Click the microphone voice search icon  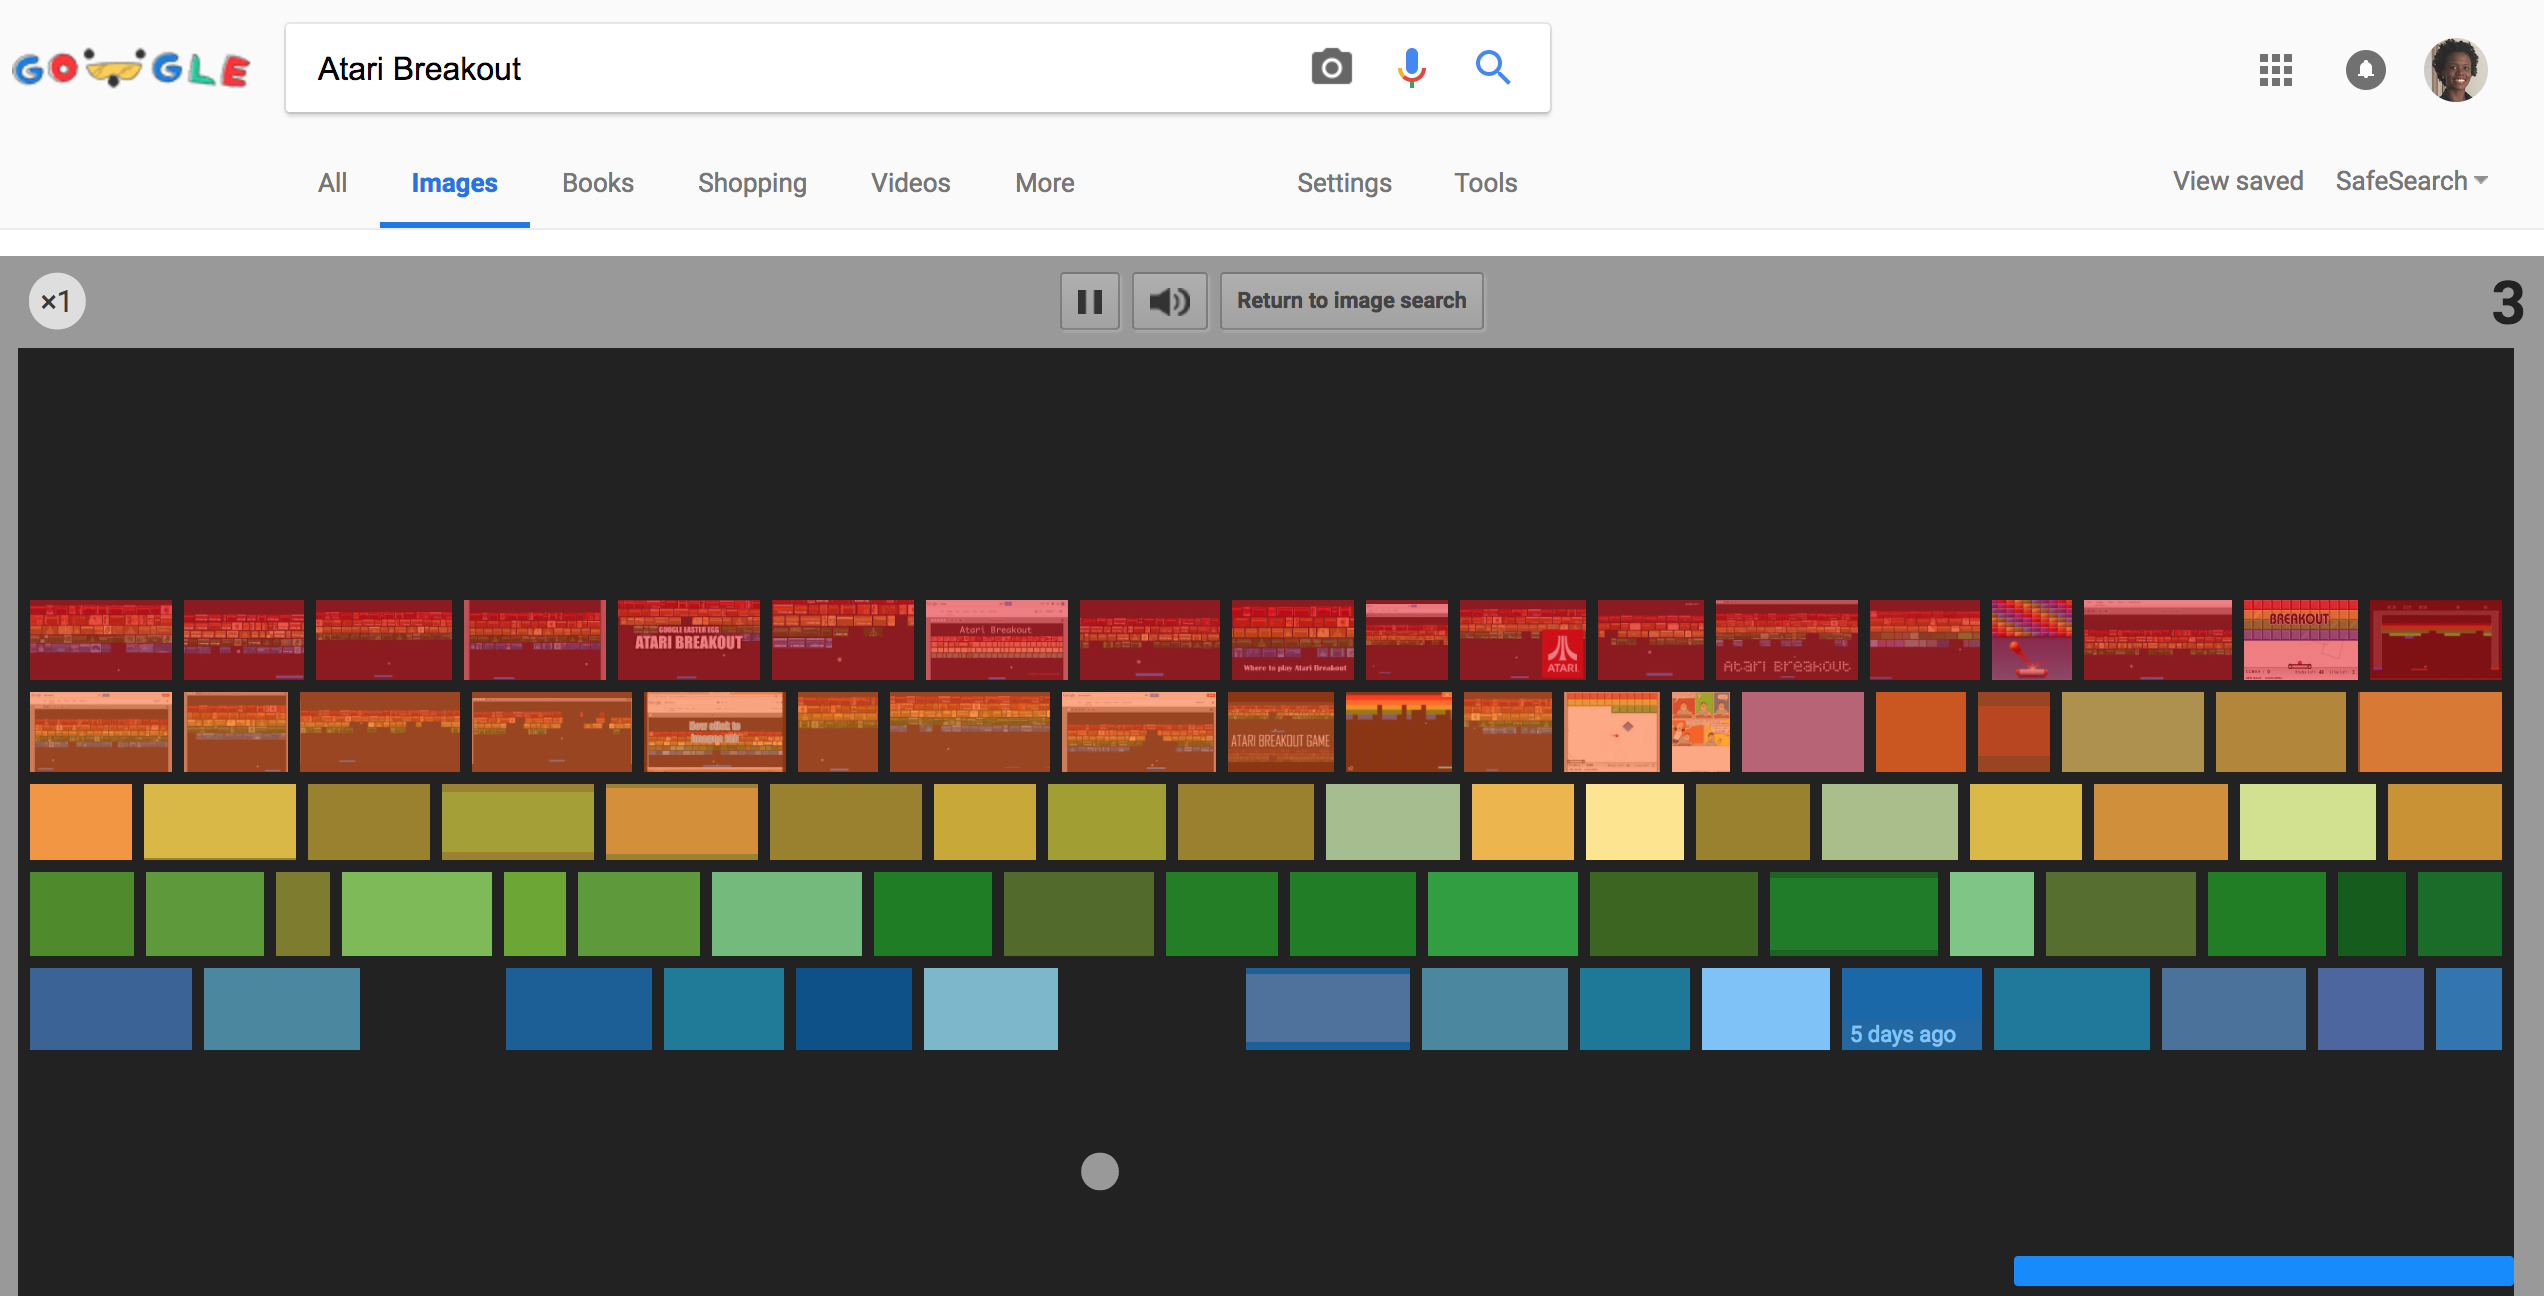[1411, 68]
